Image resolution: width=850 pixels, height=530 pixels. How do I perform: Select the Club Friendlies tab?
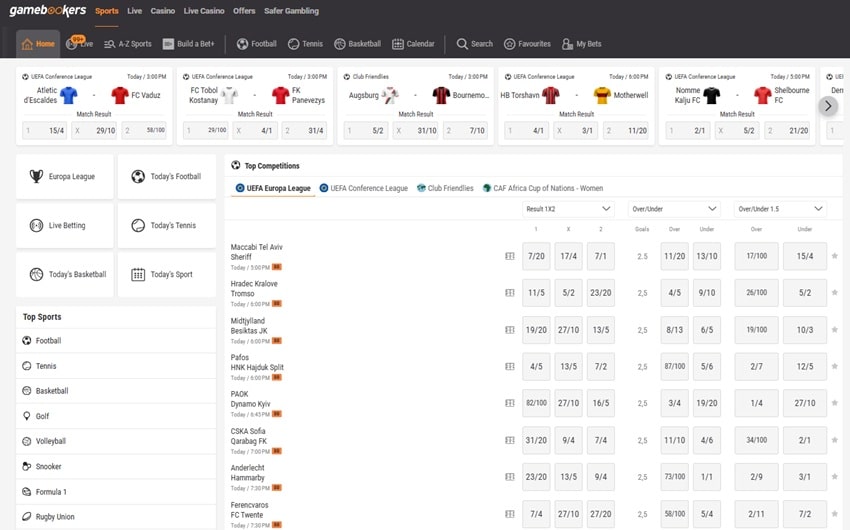tap(445, 188)
